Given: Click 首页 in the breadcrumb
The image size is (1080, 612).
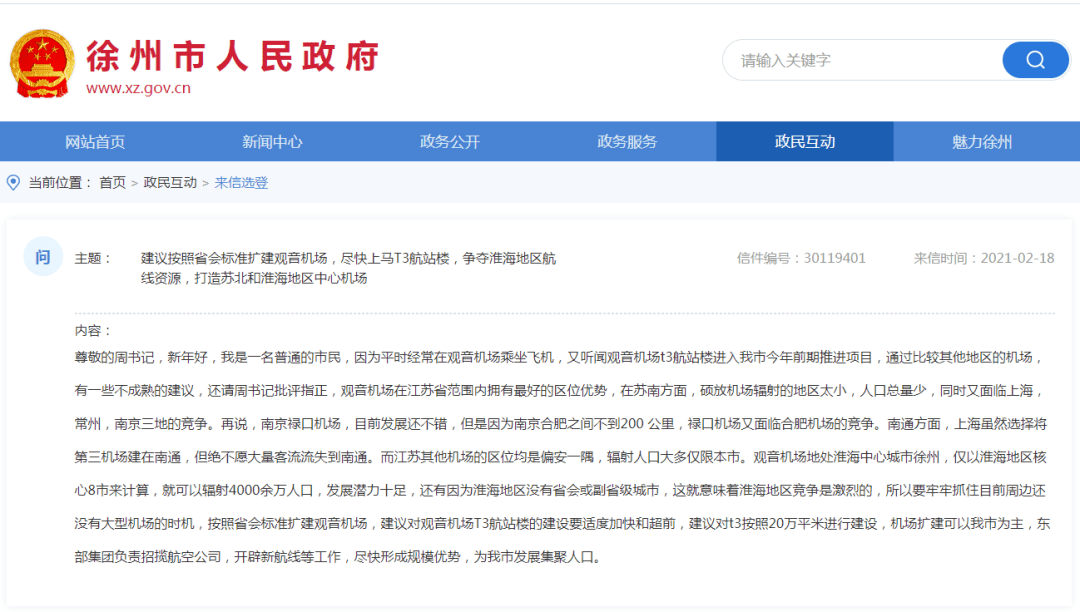Looking at the screenshot, I should click(112, 182).
